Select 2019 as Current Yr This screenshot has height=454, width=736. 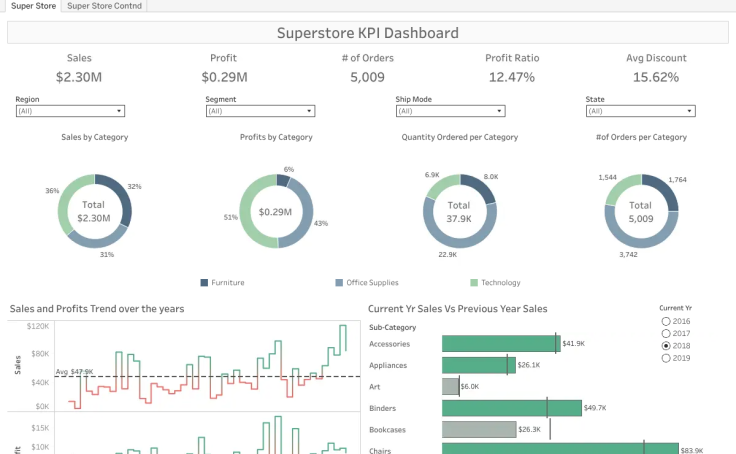(x=666, y=358)
